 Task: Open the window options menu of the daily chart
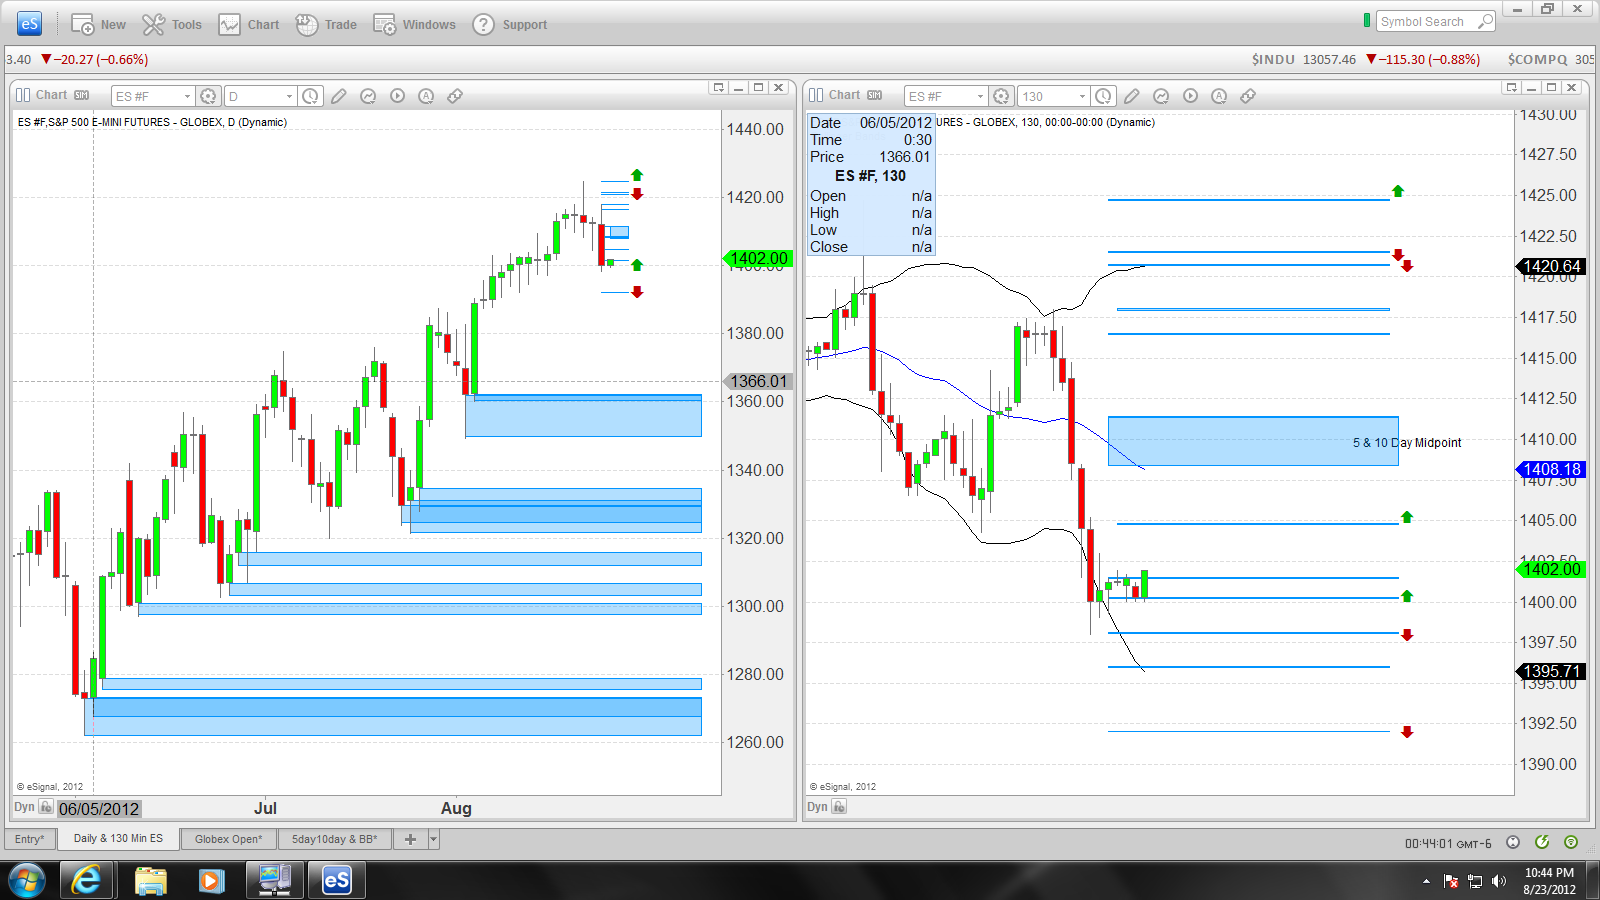click(x=718, y=88)
